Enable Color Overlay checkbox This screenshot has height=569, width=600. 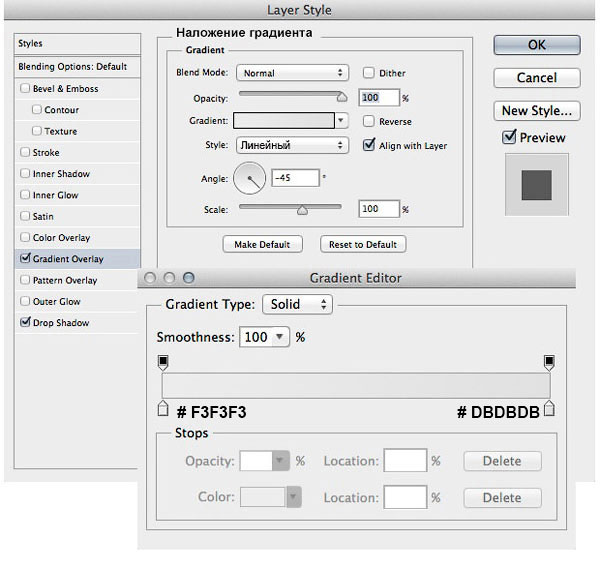[25, 237]
